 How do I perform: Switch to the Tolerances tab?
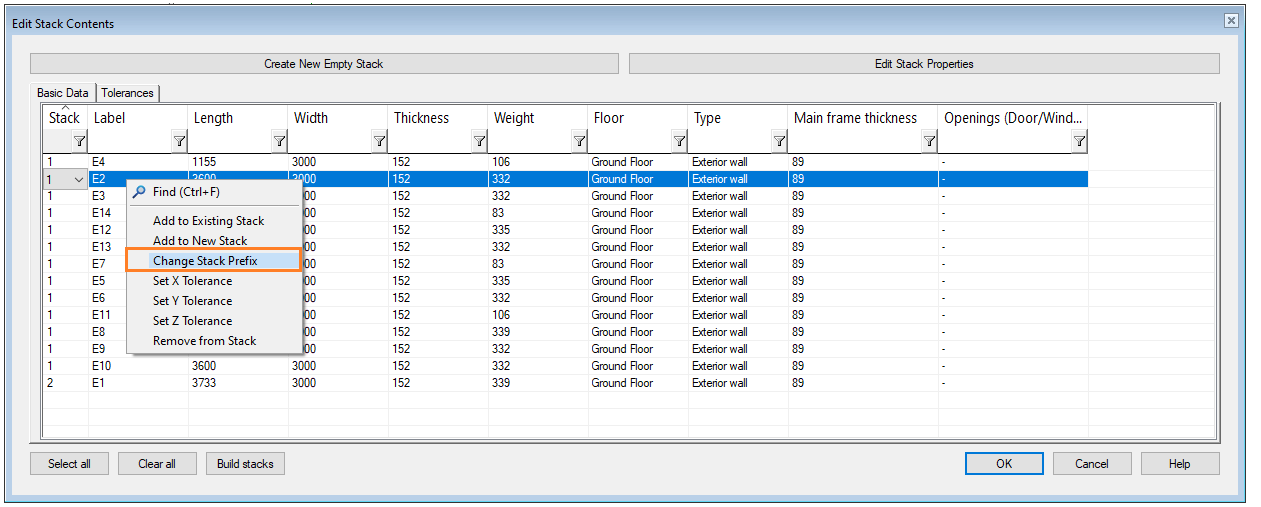(127, 93)
